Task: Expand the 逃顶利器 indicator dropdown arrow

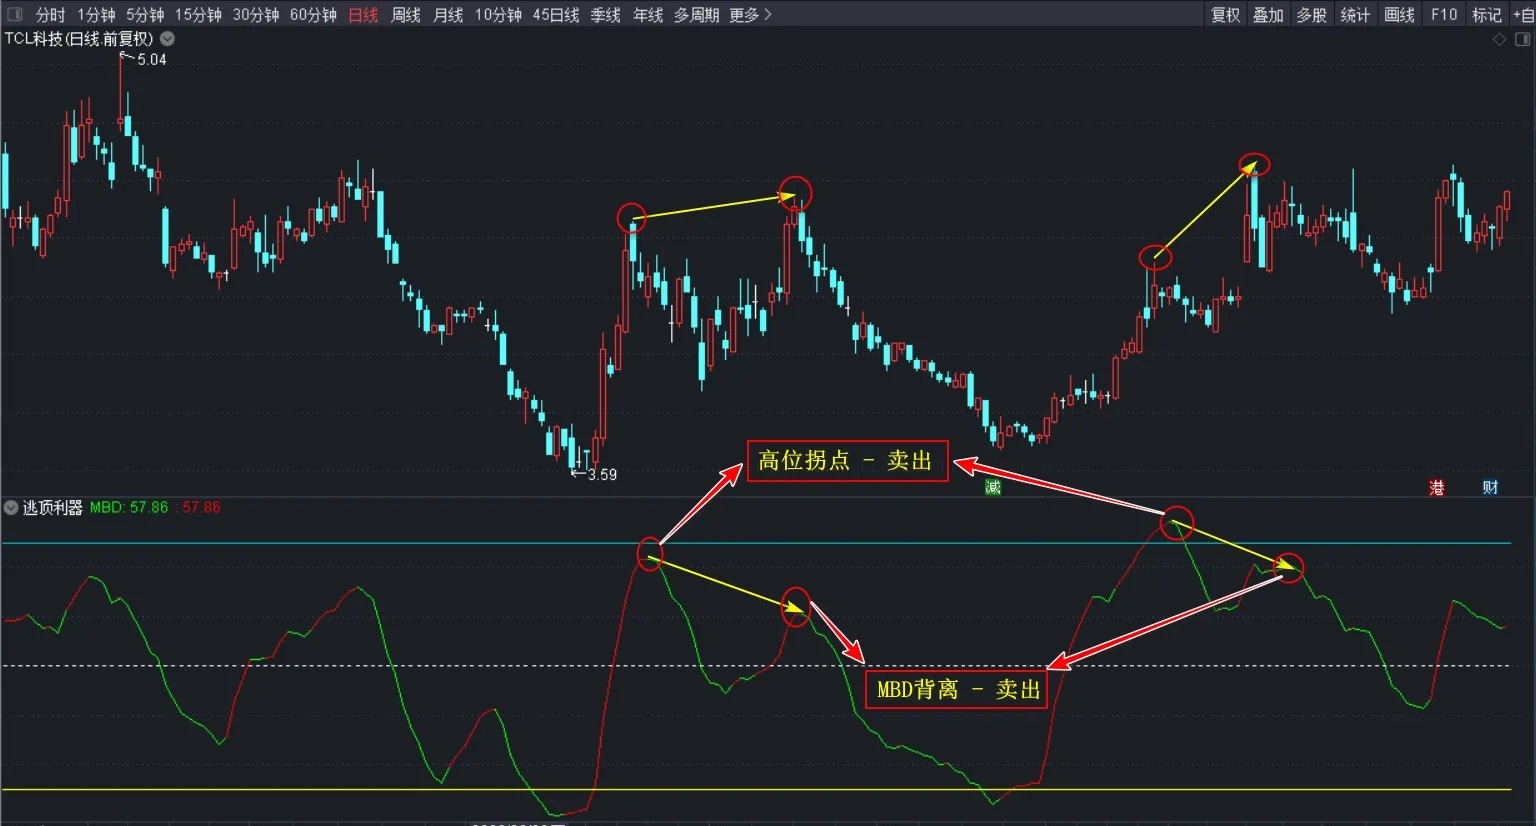Action: tap(11, 507)
